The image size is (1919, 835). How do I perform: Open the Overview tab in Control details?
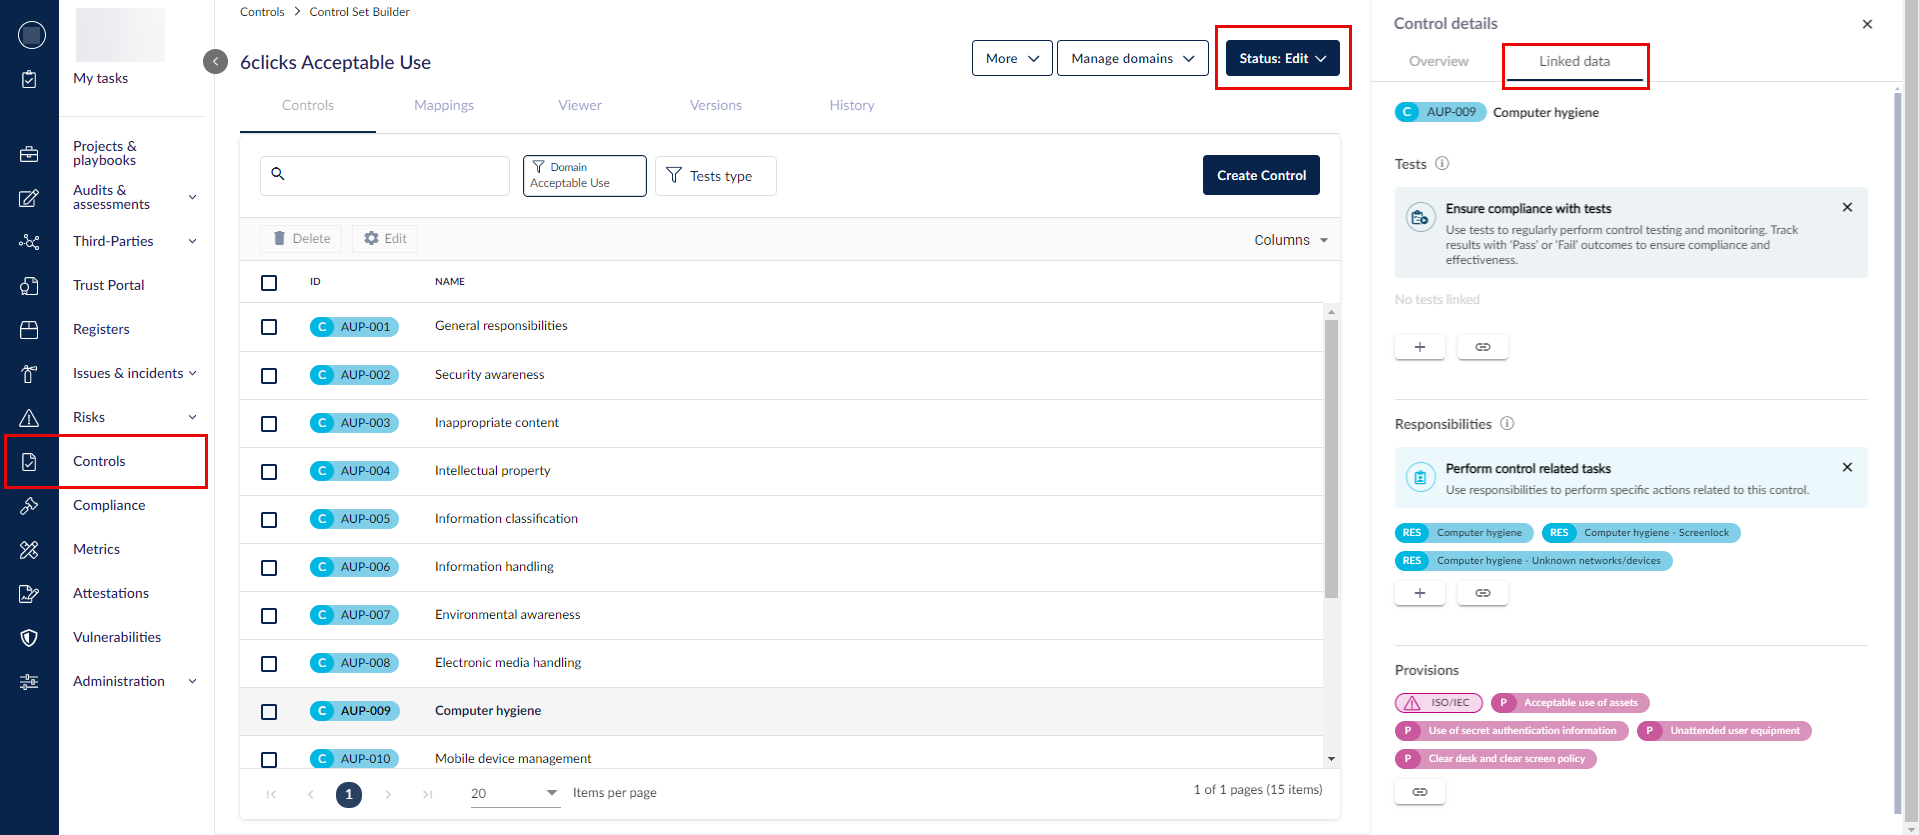[1438, 62]
